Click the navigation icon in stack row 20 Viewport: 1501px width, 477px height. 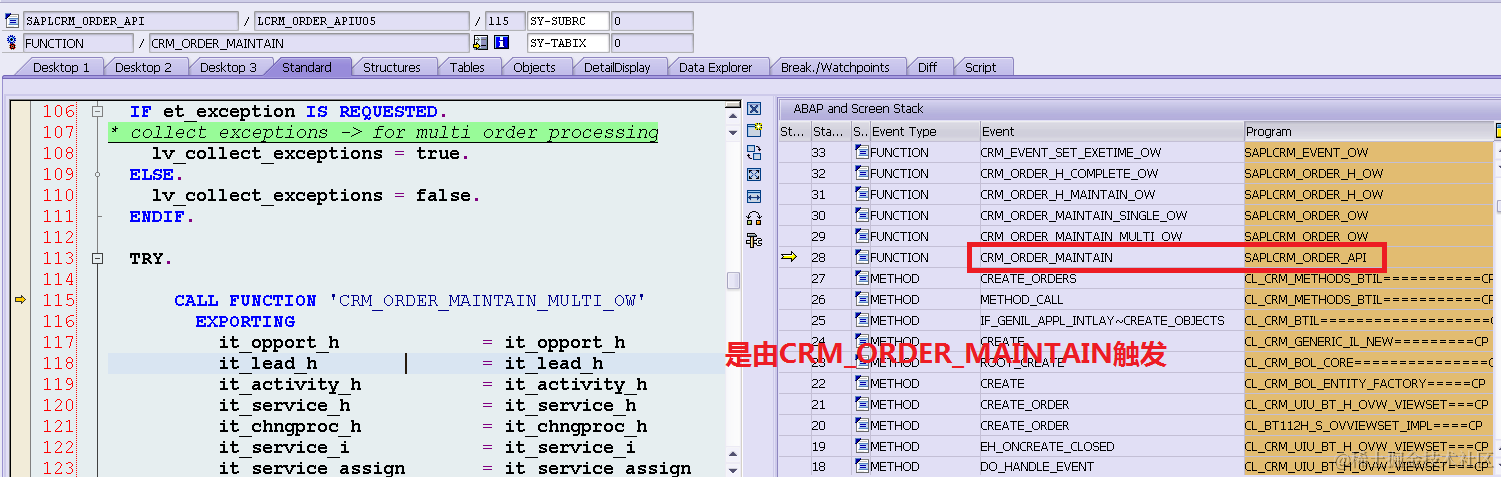point(861,425)
